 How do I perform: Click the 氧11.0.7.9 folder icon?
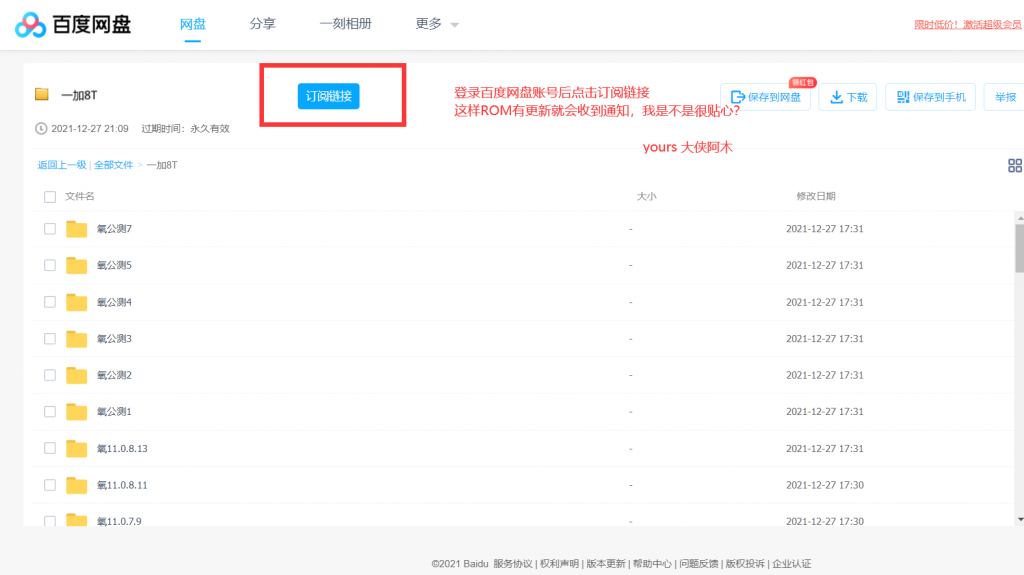(x=76, y=520)
